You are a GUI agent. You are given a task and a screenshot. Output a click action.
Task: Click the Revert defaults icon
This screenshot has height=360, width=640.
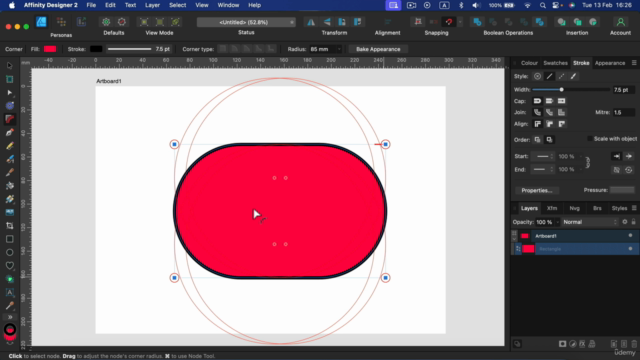(122, 22)
